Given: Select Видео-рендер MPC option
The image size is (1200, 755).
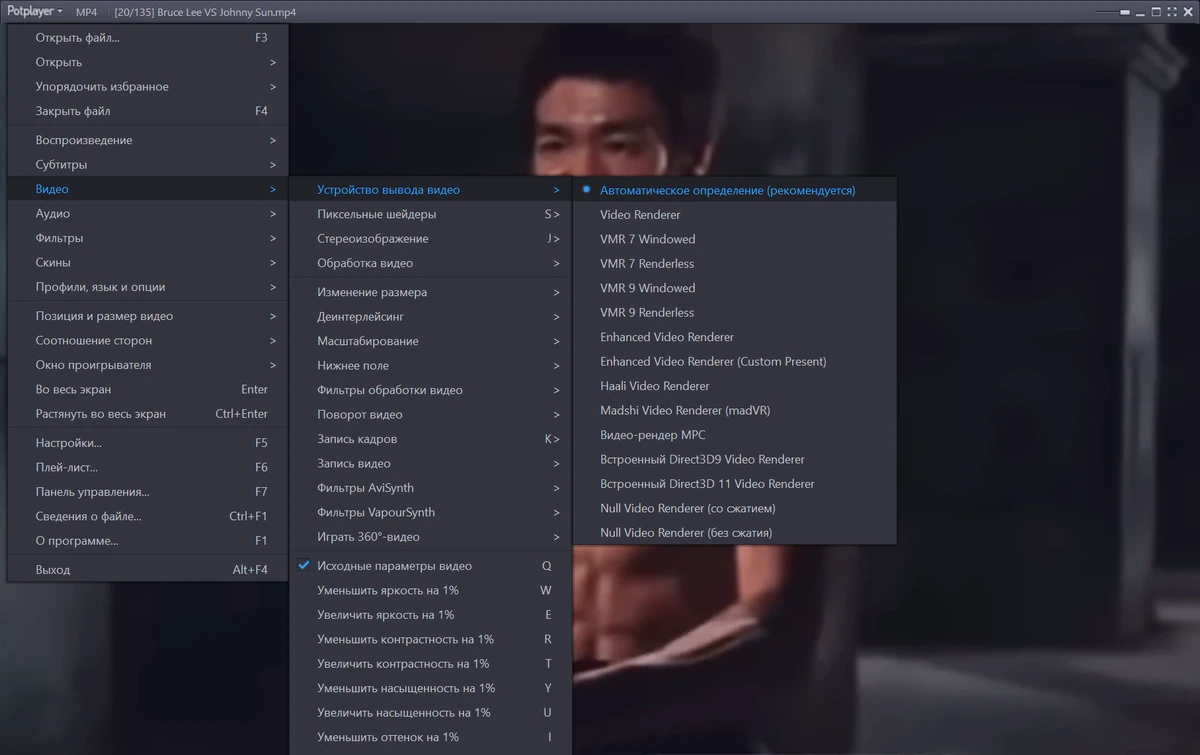Looking at the screenshot, I should pyautogui.click(x=735, y=435).
